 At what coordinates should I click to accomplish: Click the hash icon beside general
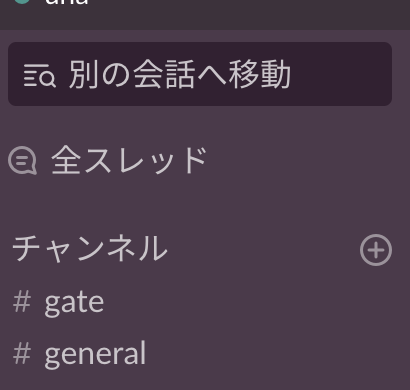click(x=22, y=353)
